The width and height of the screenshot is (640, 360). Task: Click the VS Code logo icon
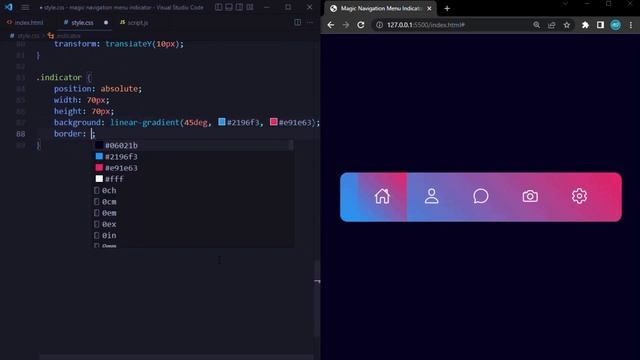pos(9,7)
